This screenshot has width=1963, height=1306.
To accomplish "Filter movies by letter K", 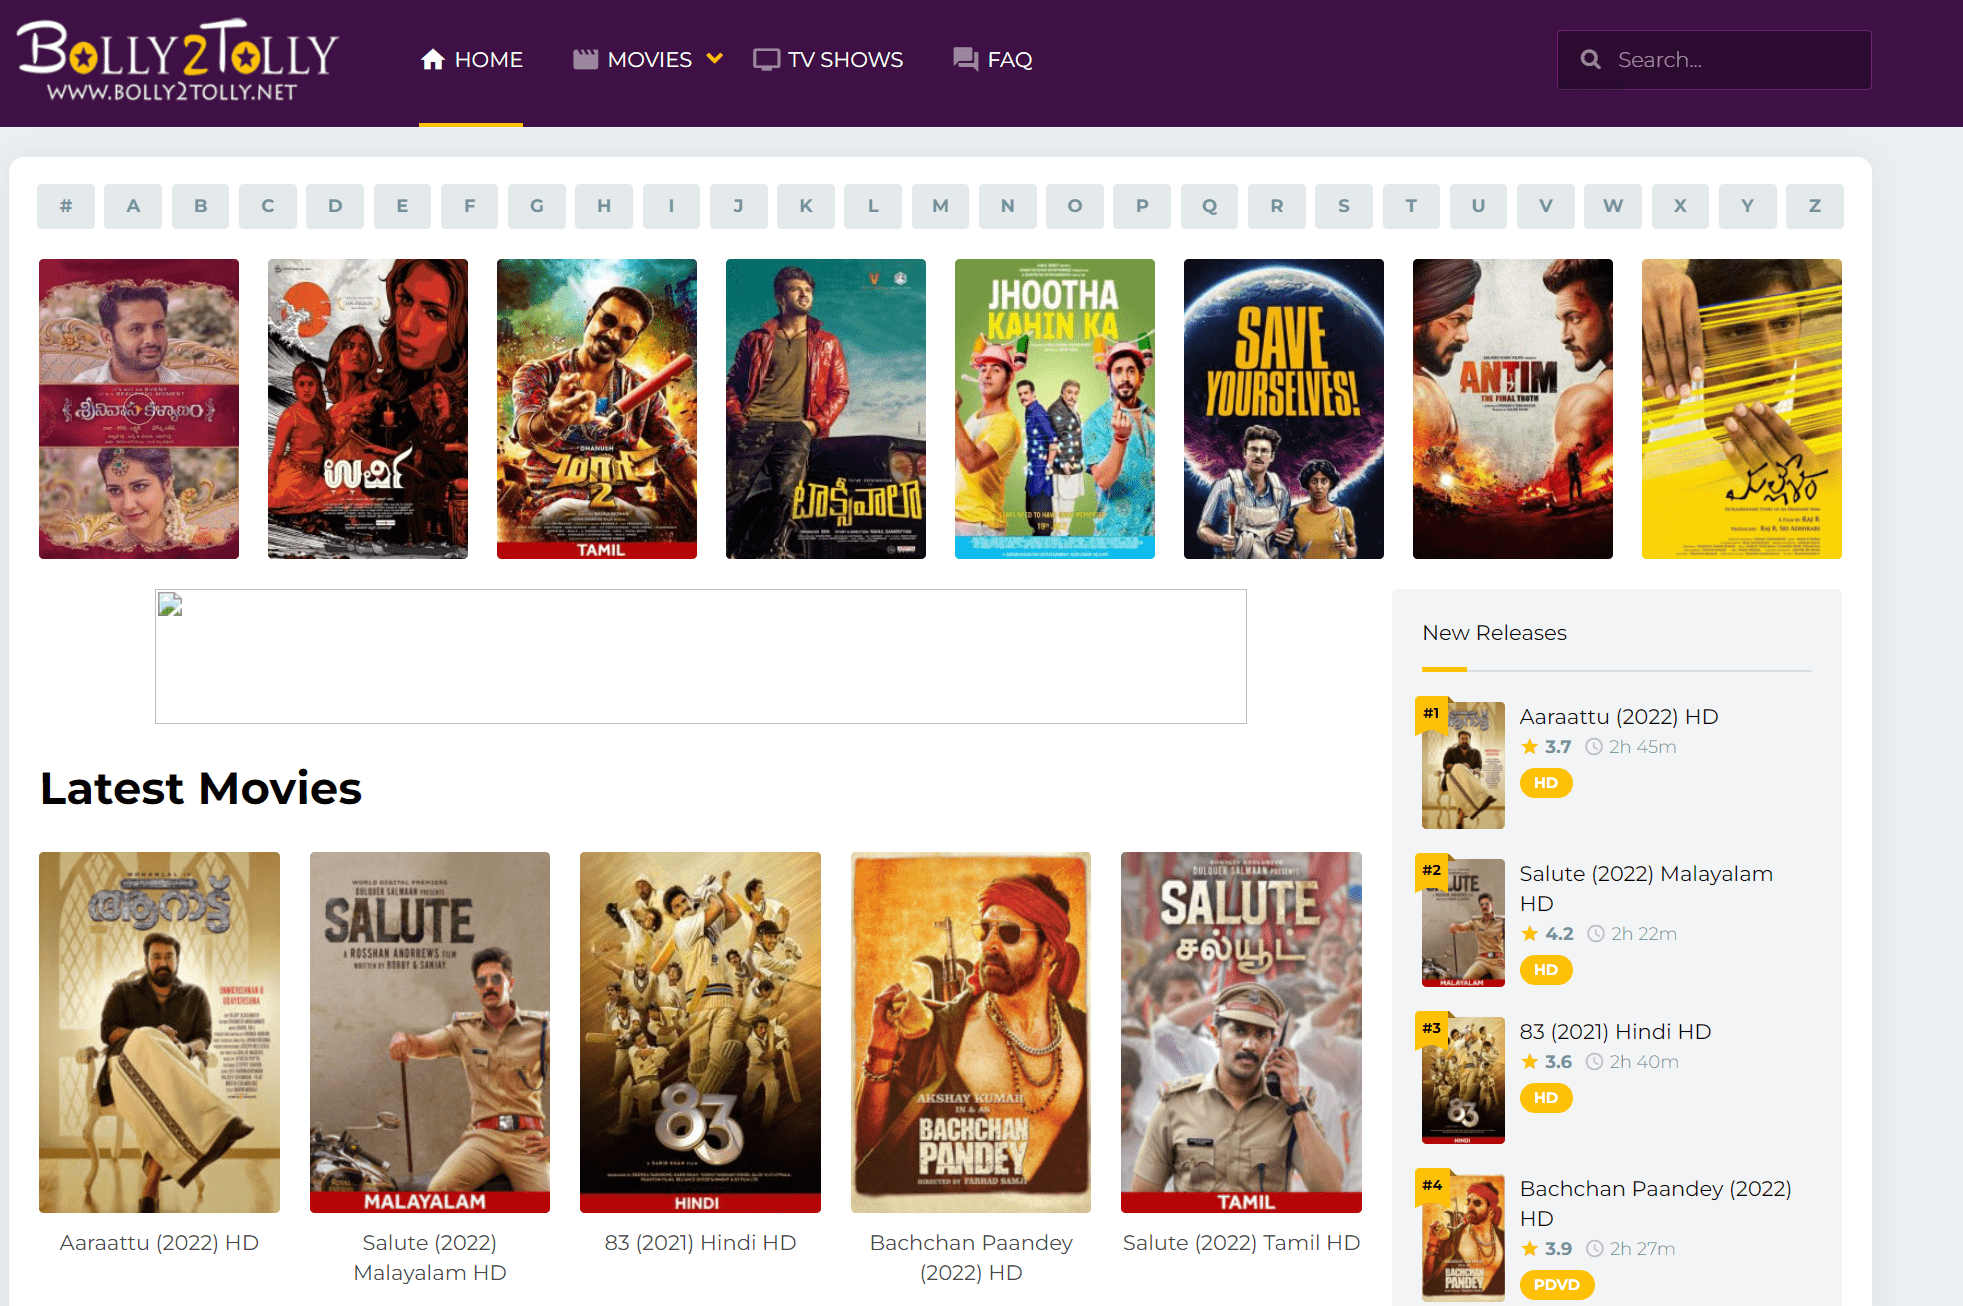I will (x=806, y=206).
